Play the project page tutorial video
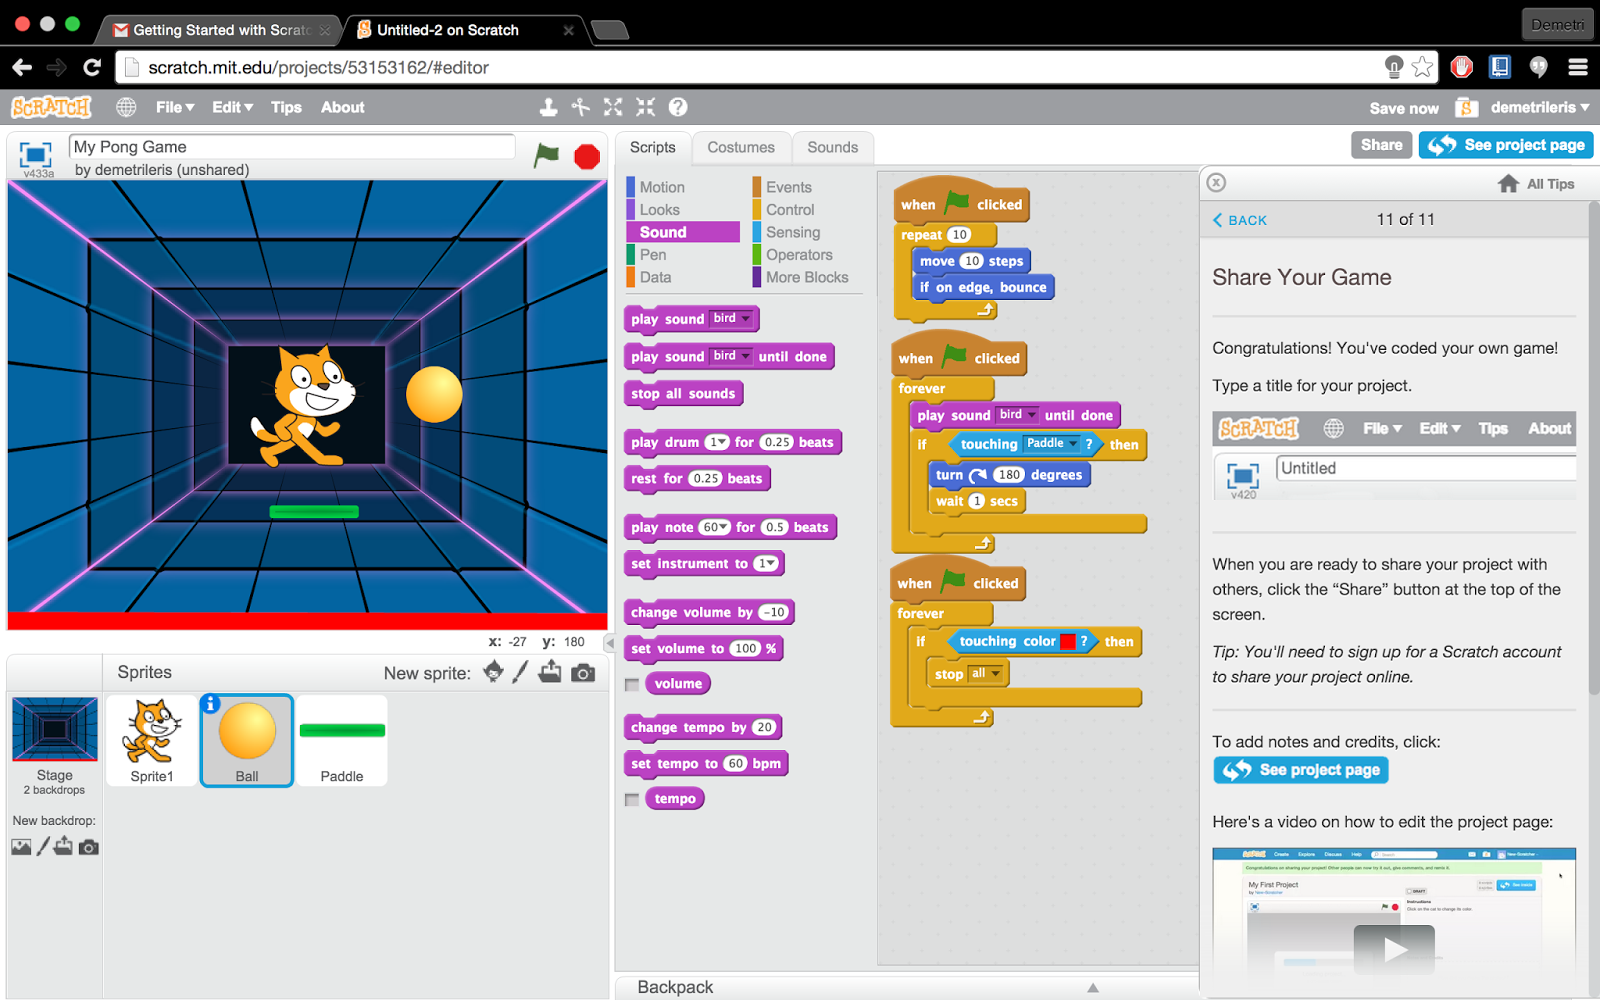The width and height of the screenshot is (1600, 1000). (x=1394, y=949)
